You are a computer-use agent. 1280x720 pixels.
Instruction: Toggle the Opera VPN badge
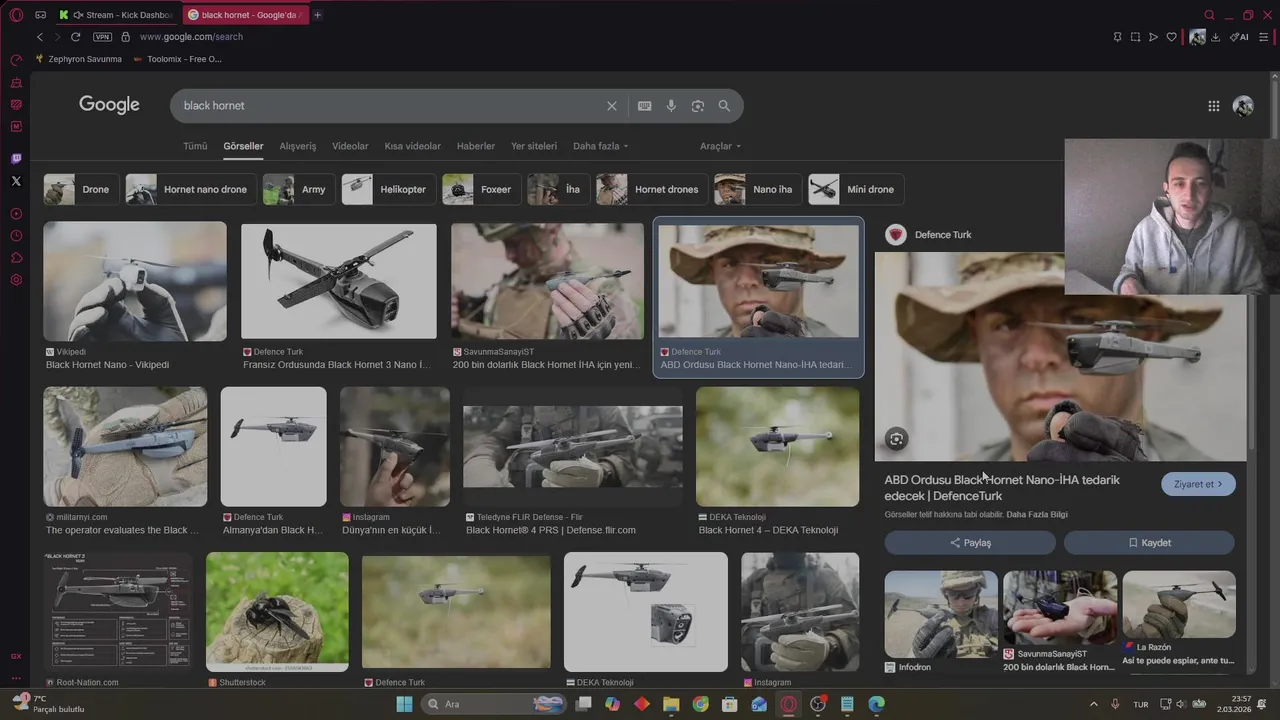click(x=102, y=37)
